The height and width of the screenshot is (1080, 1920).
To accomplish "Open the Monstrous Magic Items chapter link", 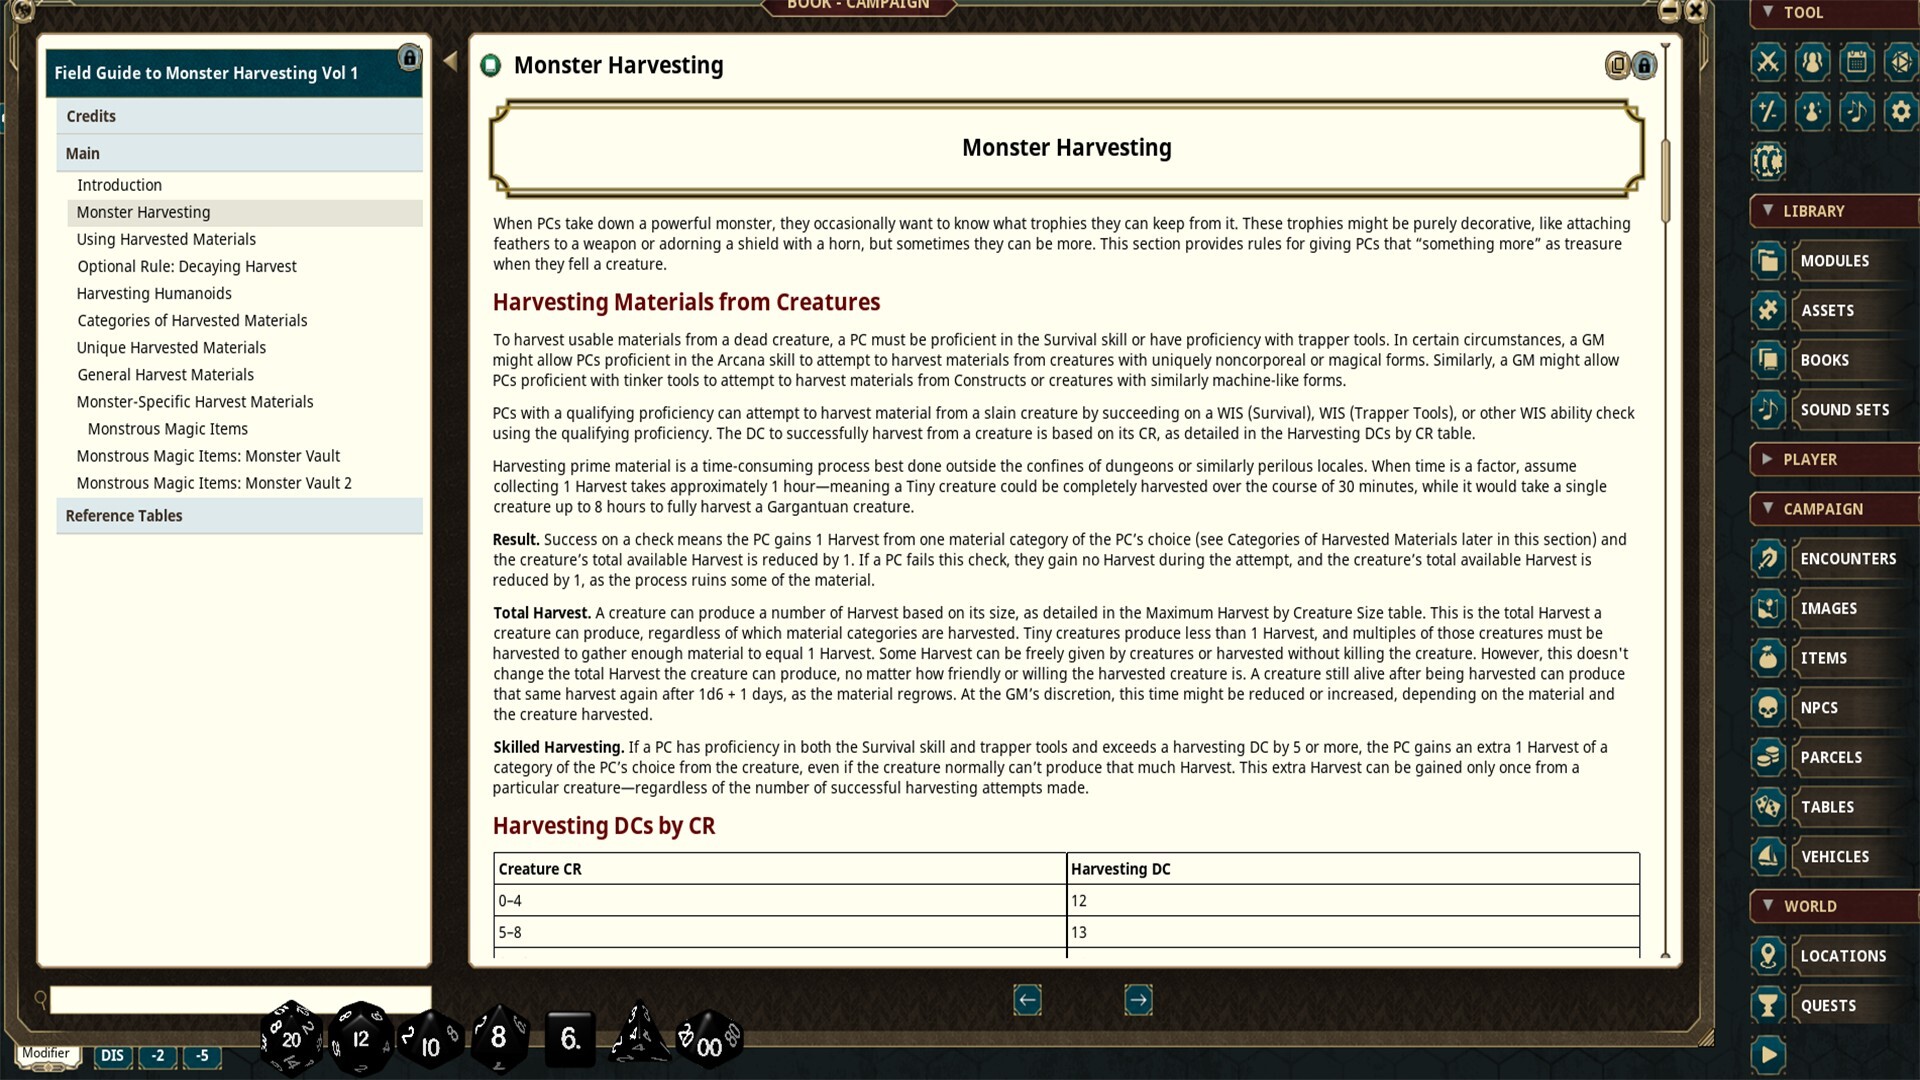I will coord(167,429).
